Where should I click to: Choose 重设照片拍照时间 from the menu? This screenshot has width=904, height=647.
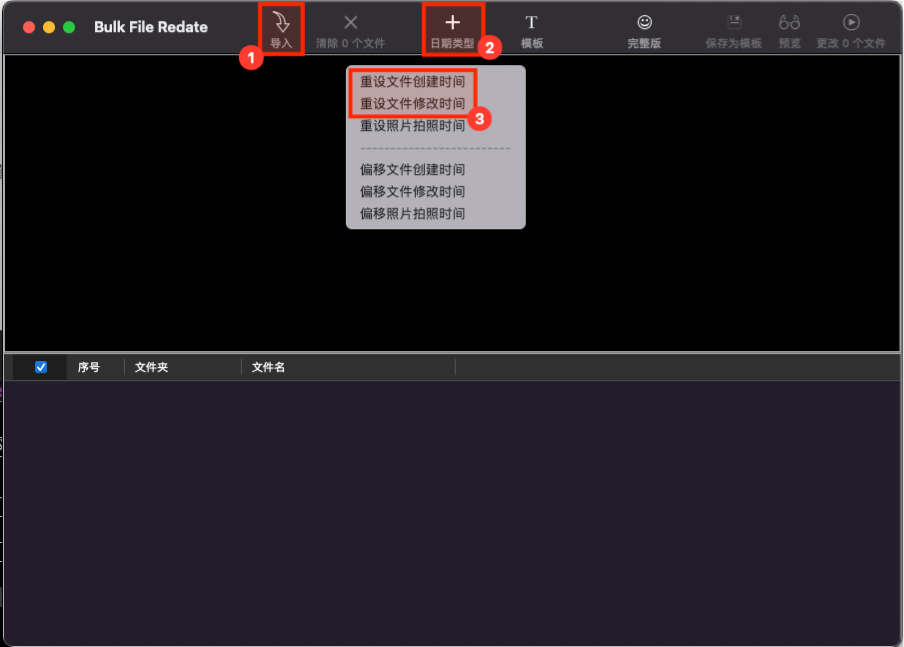[x=412, y=125]
